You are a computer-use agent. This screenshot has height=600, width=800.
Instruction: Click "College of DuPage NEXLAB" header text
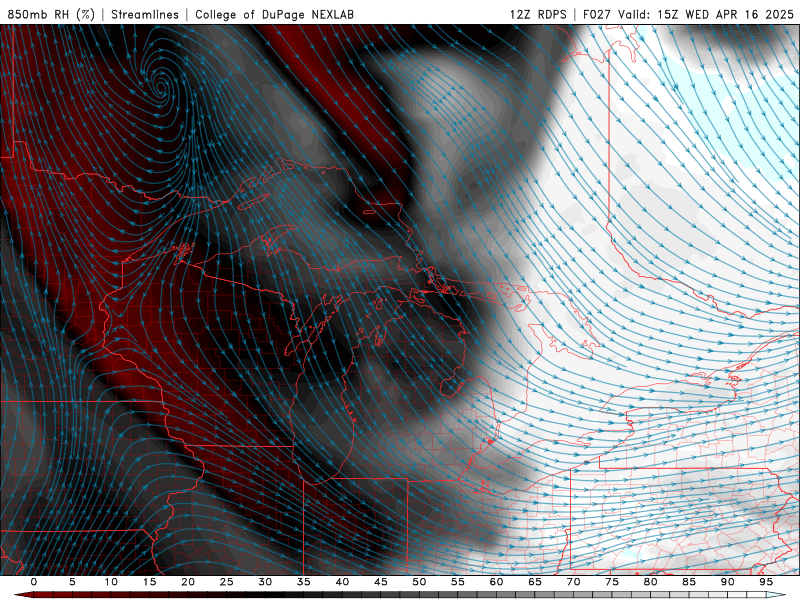274,14
